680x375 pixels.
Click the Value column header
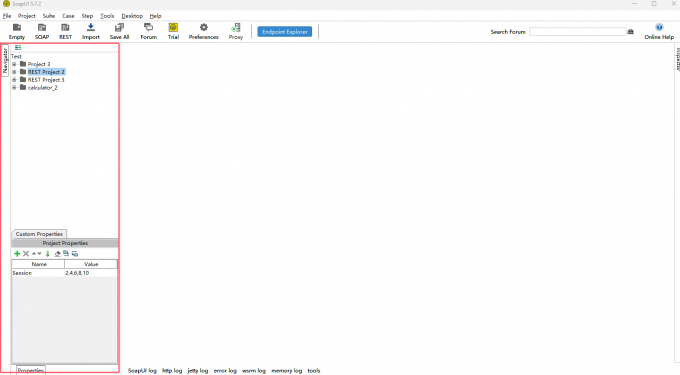91,264
